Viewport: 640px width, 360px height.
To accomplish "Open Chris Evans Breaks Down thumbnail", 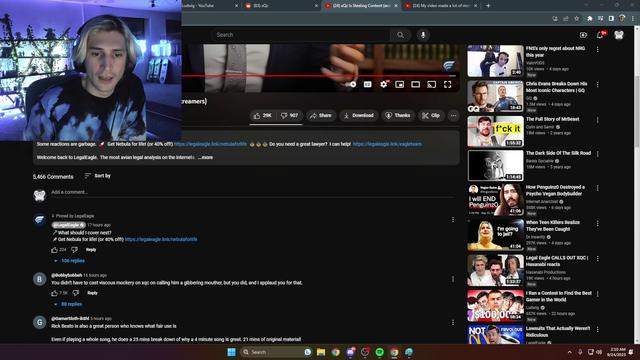I will 495,96.
